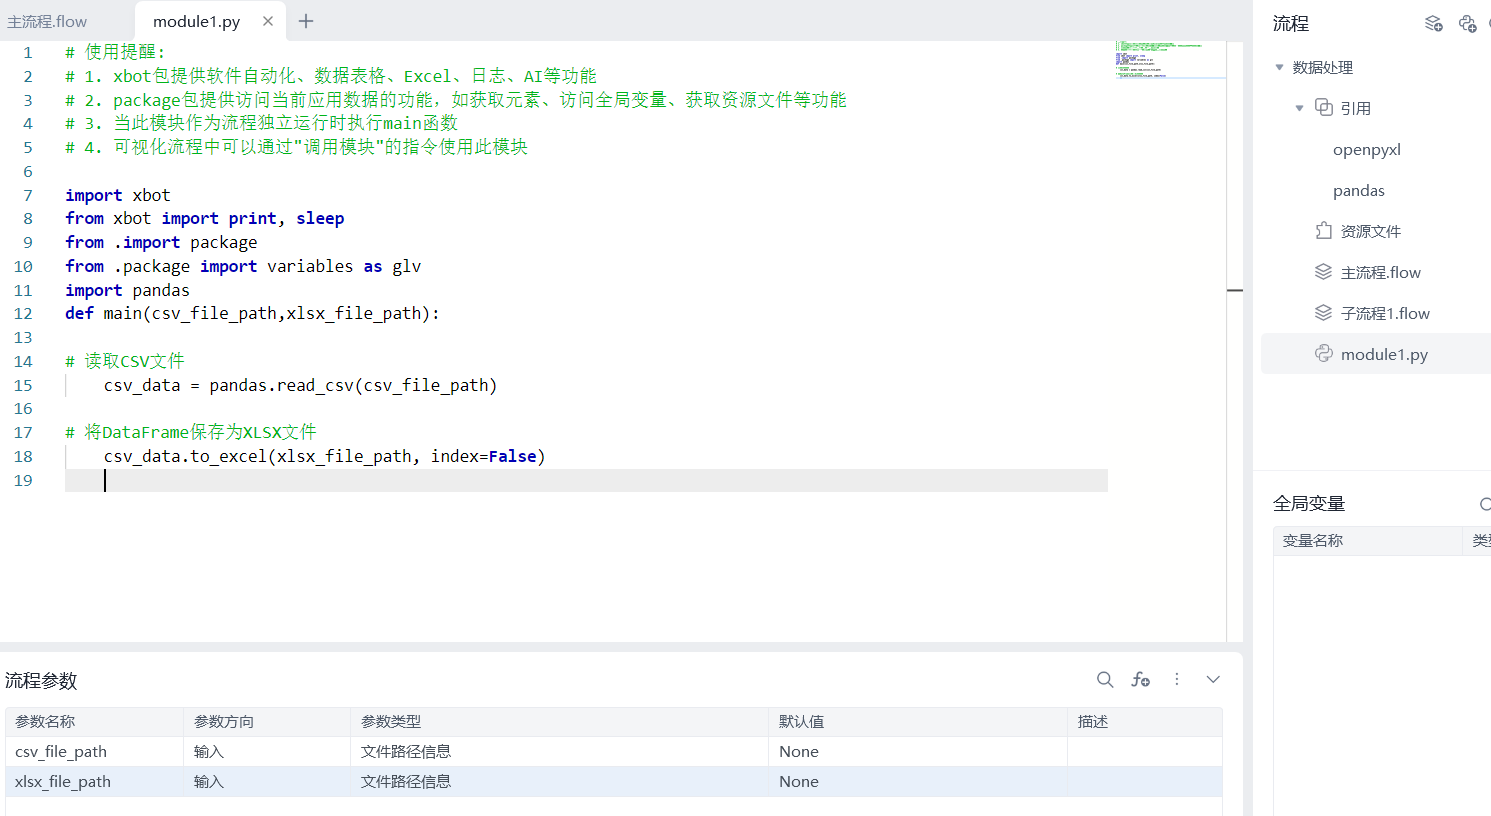
Task: Open the flow parameters more options menu
Action: click(x=1177, y=680)
